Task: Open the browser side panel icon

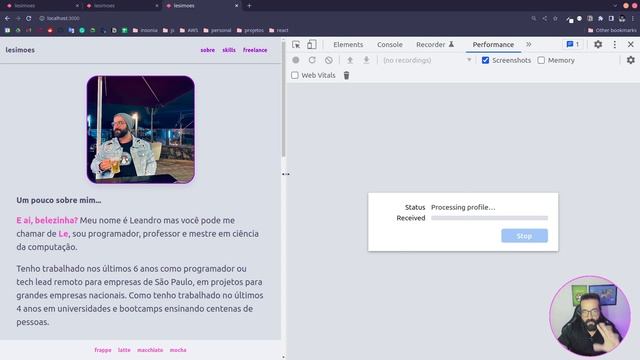Action: click(611, 18)
